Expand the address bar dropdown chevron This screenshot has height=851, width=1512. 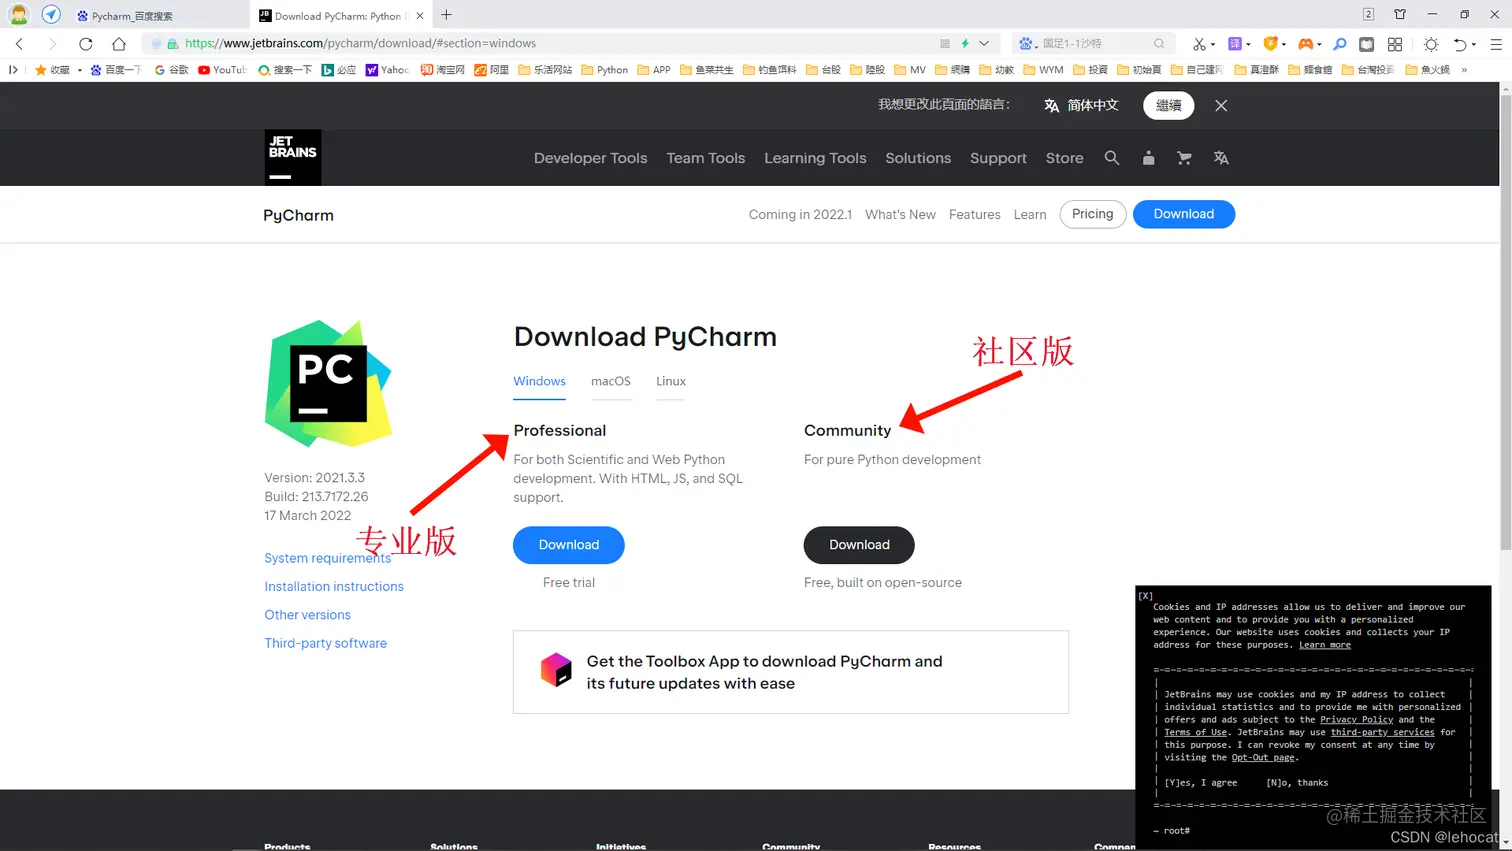984,43
